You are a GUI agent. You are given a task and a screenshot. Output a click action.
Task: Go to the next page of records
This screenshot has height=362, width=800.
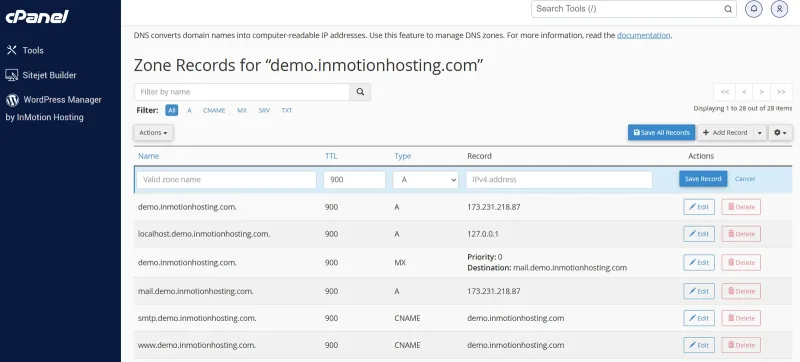pyautogui.click(x=762, y=92)
